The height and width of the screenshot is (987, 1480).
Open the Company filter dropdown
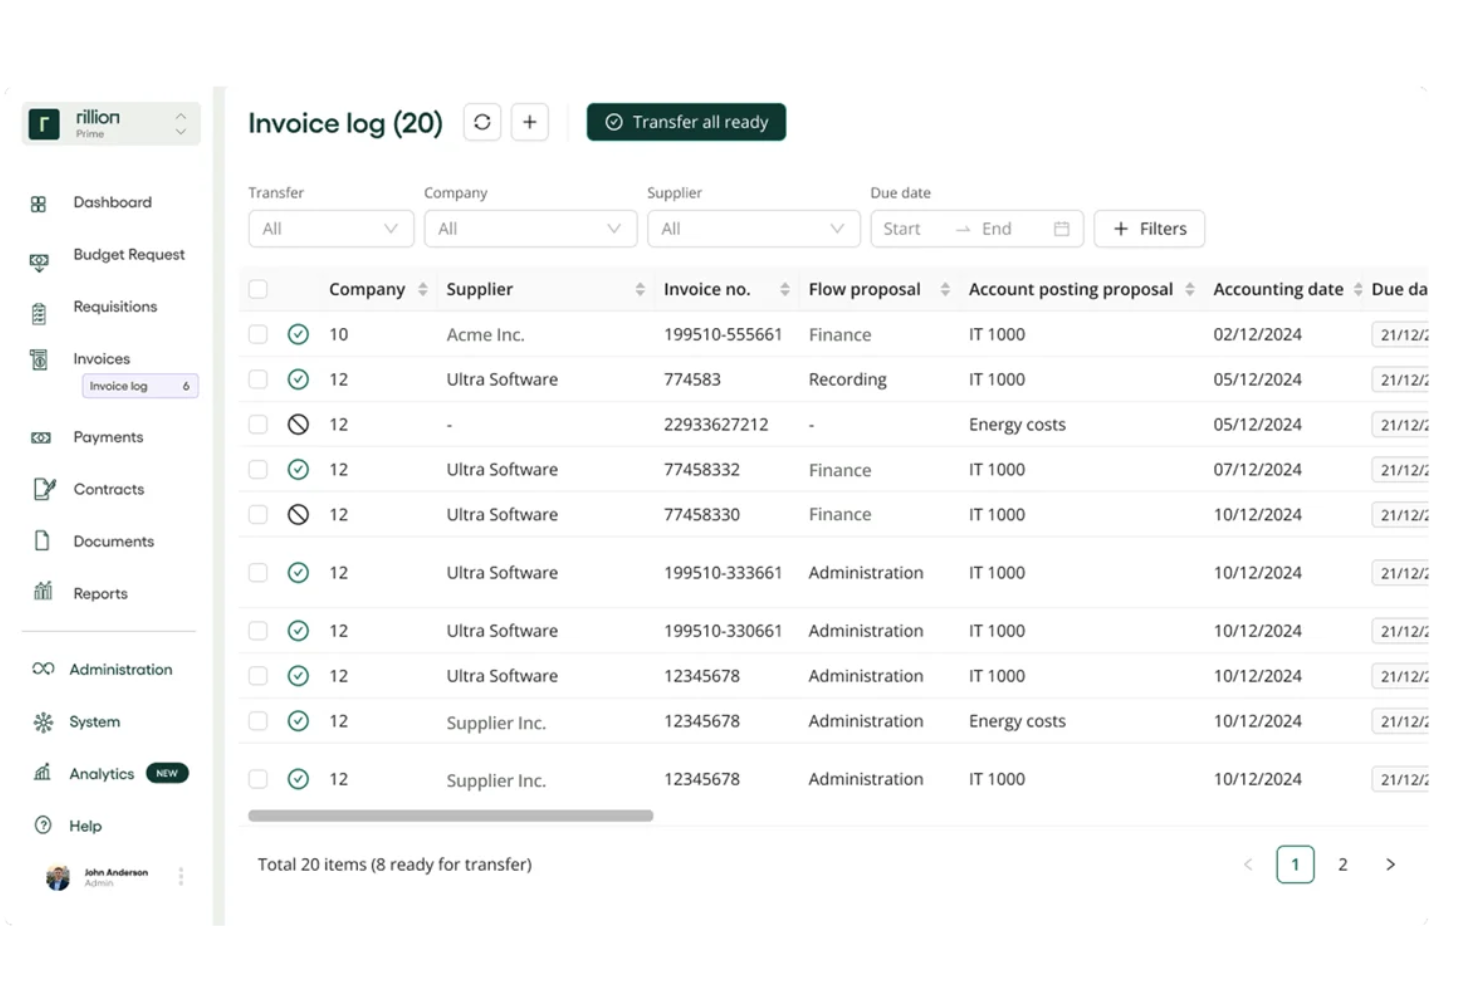point(530,229)
